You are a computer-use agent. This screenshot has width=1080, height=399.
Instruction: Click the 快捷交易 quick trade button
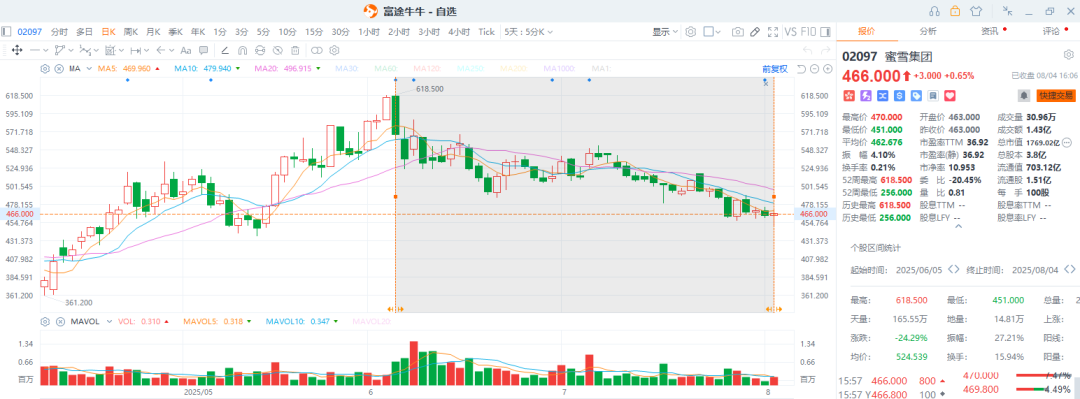pyautogui.click(x=1057, y=95)
